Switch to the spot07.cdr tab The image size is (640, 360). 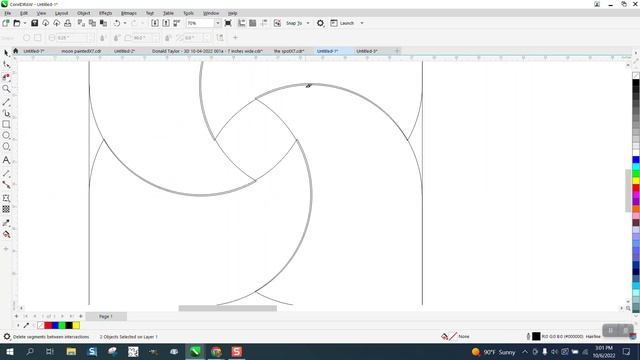[289, 51]
